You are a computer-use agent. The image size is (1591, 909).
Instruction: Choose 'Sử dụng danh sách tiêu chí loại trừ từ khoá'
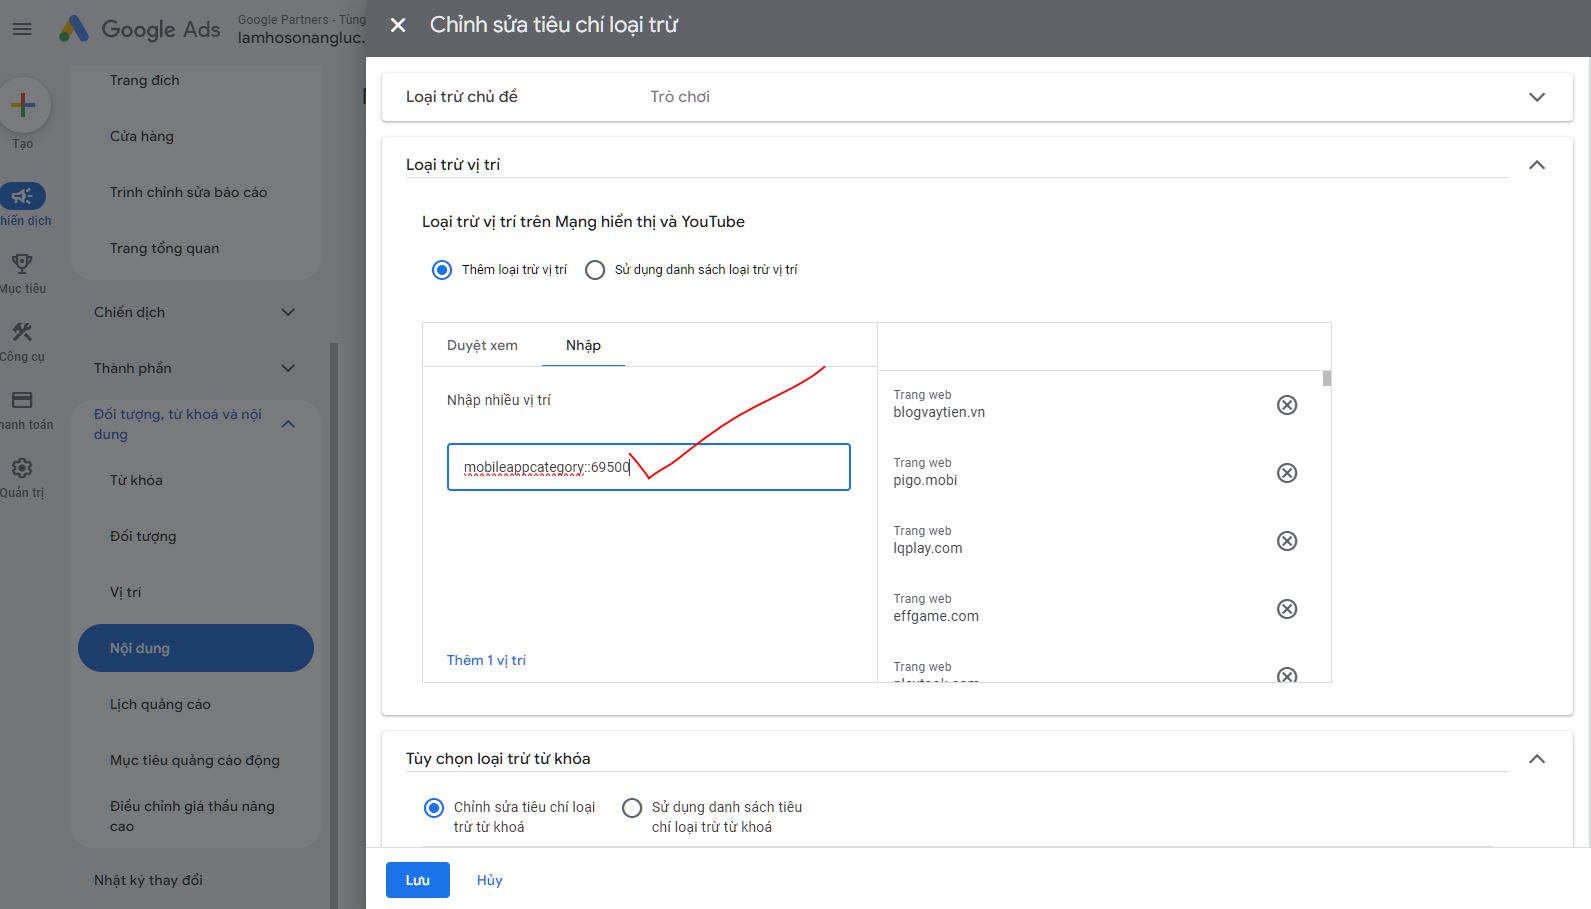(632, 808)
